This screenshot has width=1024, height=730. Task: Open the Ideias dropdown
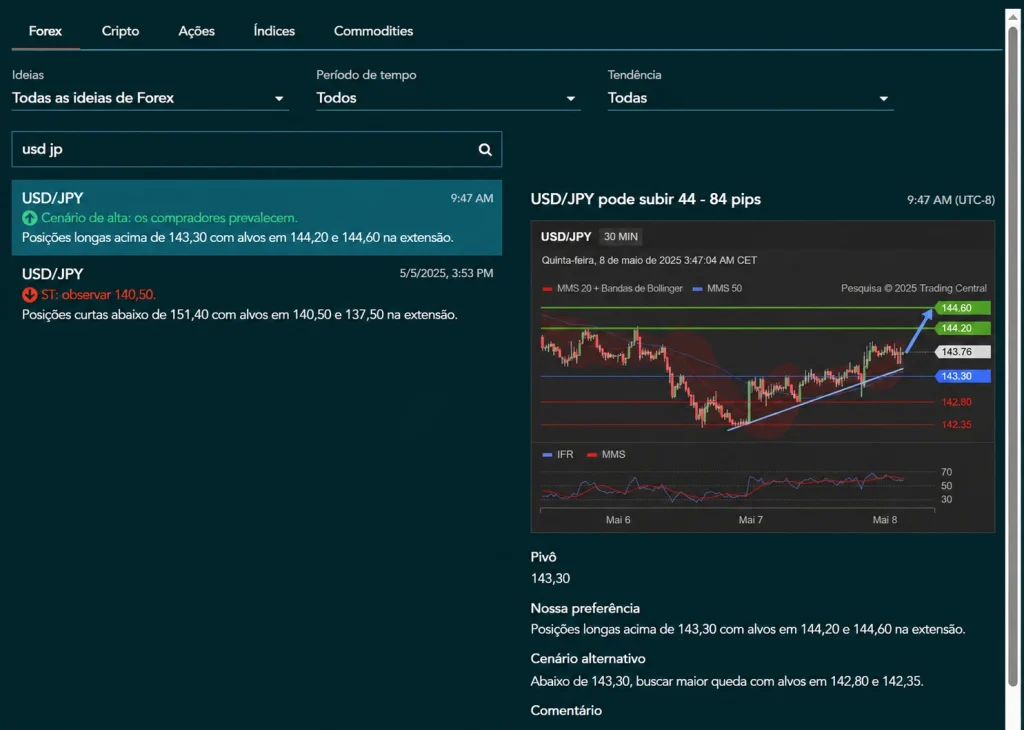(x=150, y=98)
